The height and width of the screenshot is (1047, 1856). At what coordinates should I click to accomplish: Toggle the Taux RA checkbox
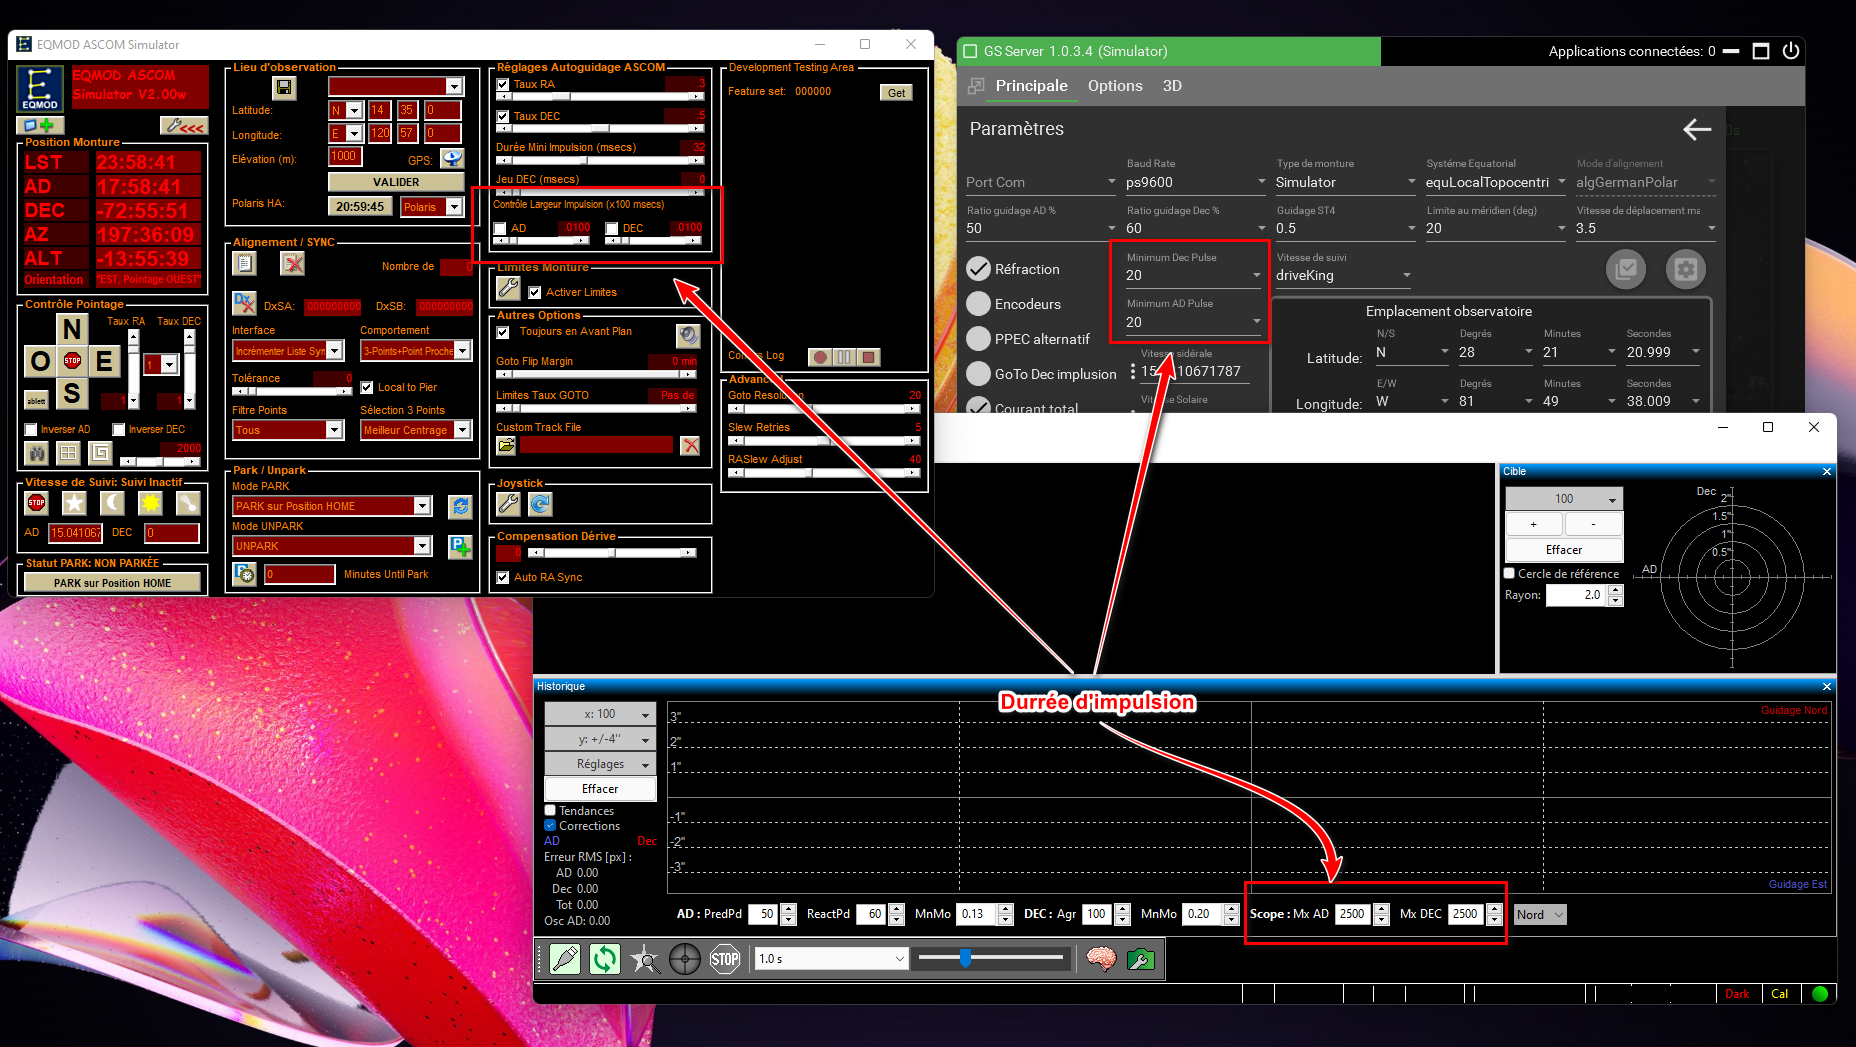(503, 85)
